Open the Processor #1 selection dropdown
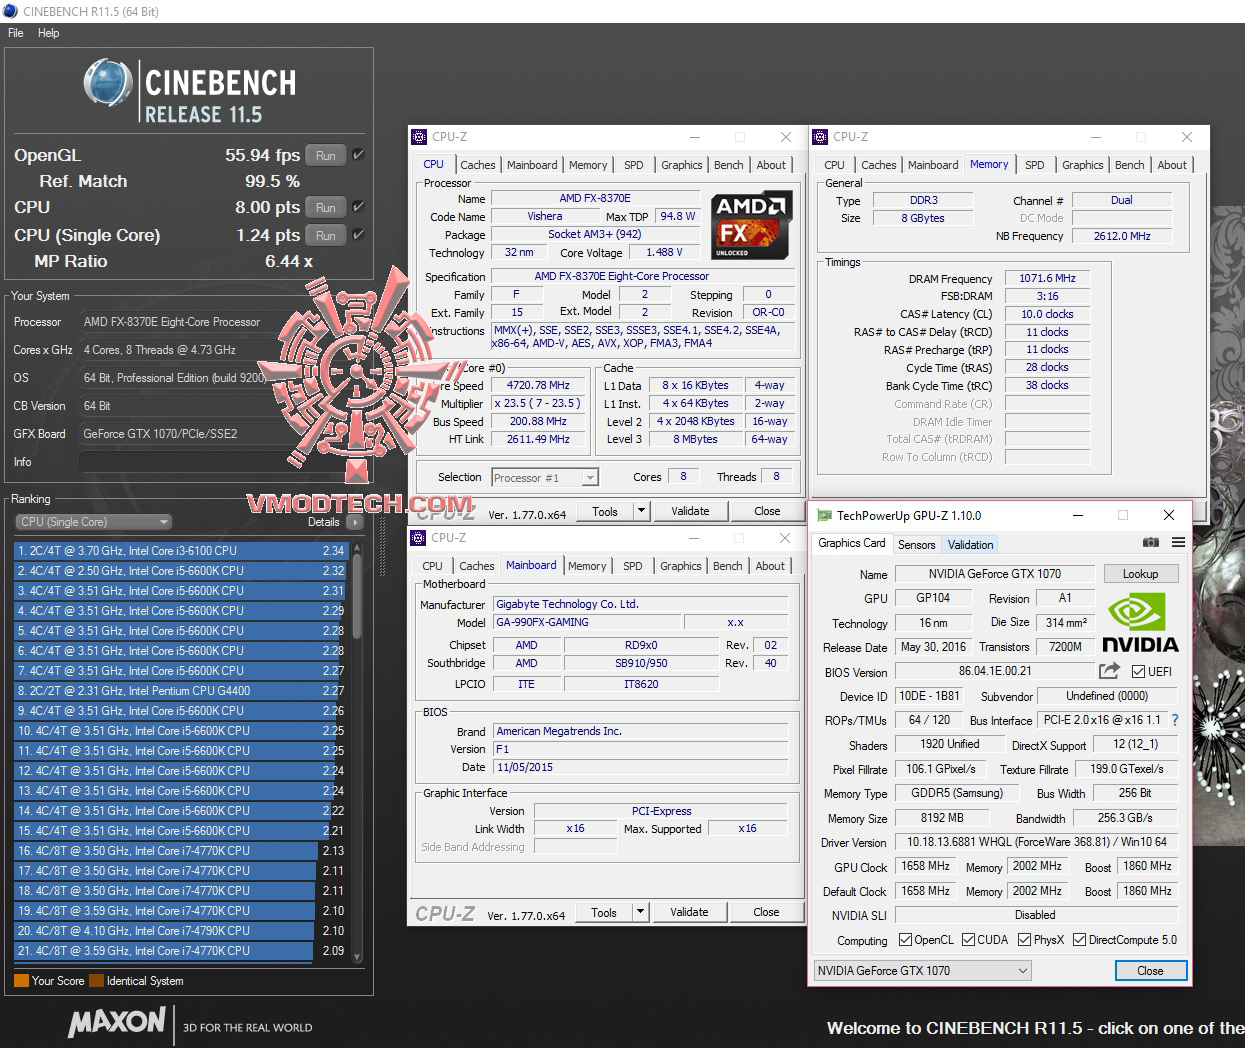This screenshot has width=1245, height=1048. click(545, 478)
